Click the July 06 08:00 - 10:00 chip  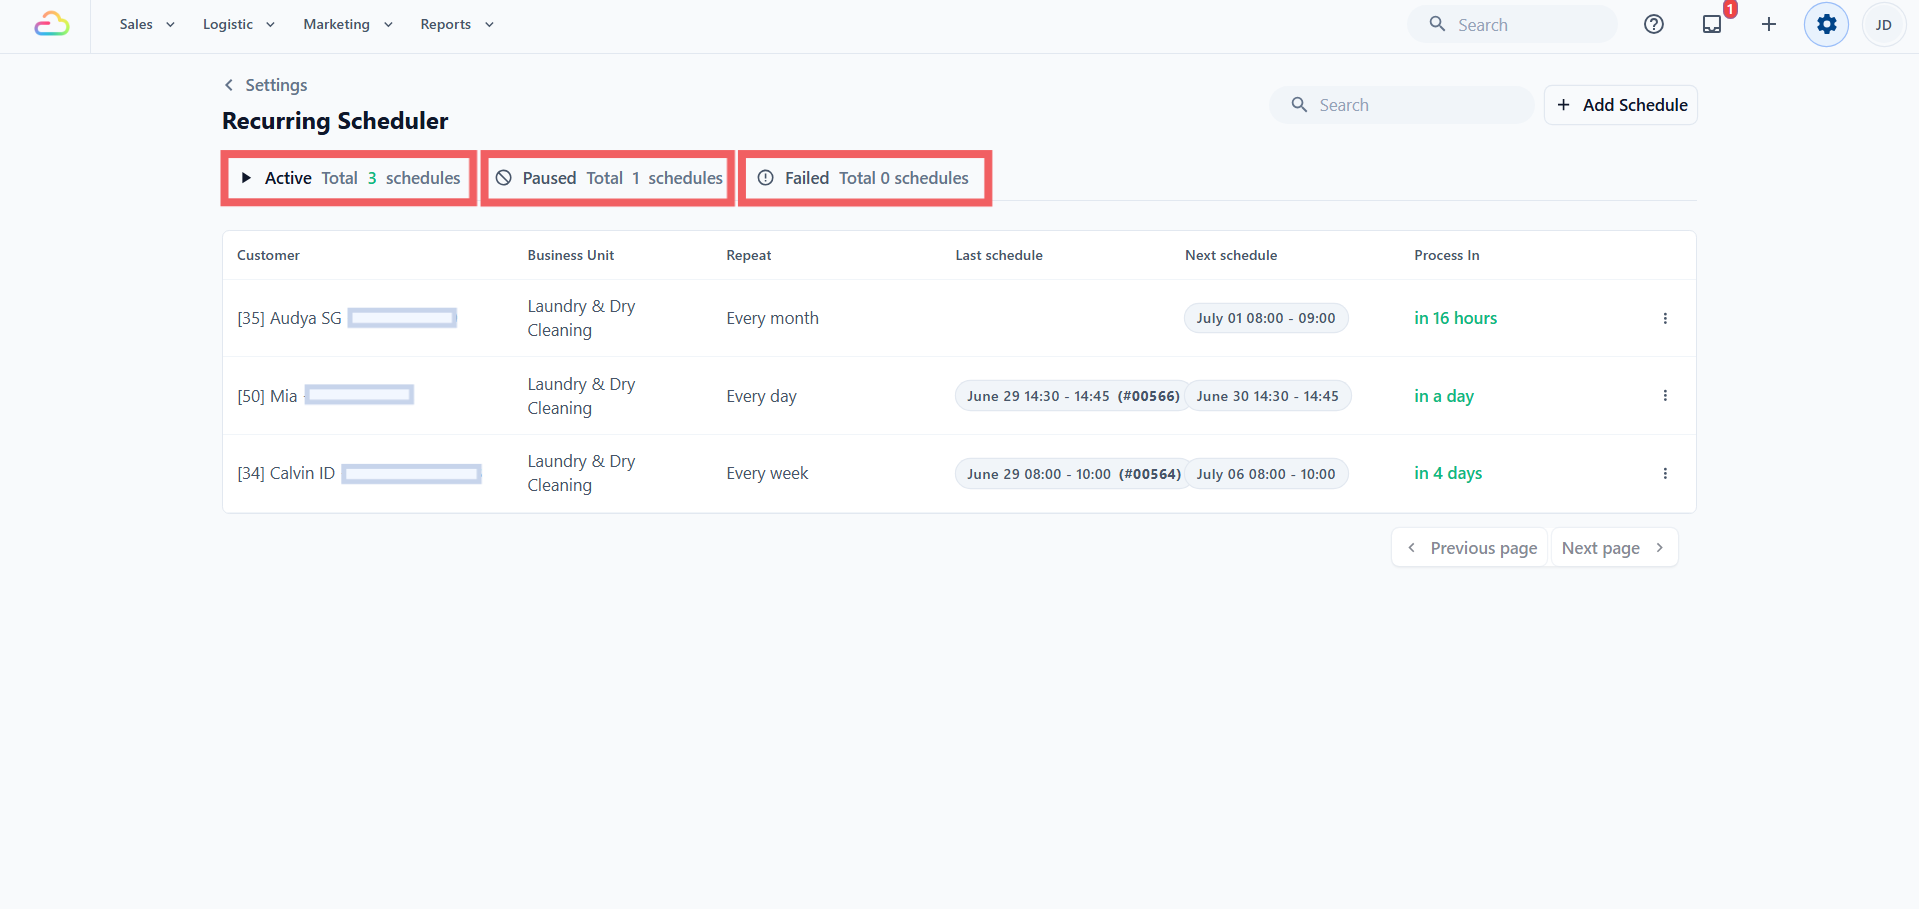[1266, 474]
